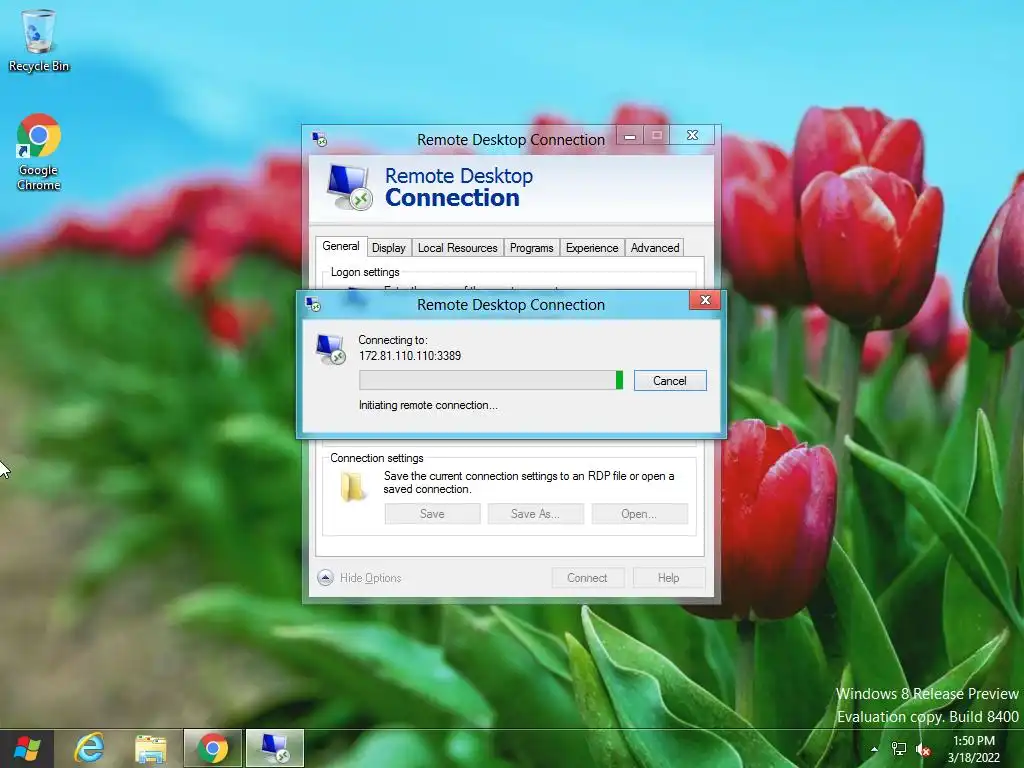Show hidden tray icons arrow
This screenshot has width=1024, height=768.
(x=874, y=749)
